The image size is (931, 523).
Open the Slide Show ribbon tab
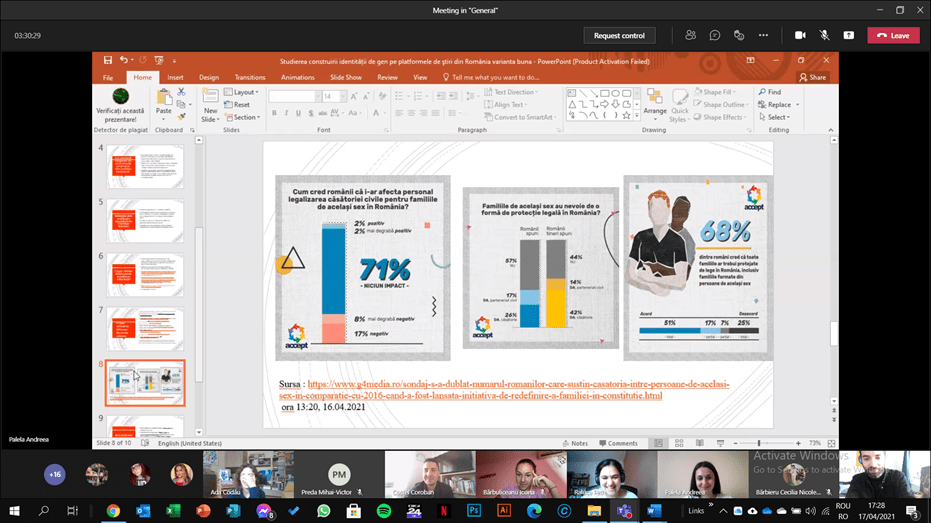345,77
